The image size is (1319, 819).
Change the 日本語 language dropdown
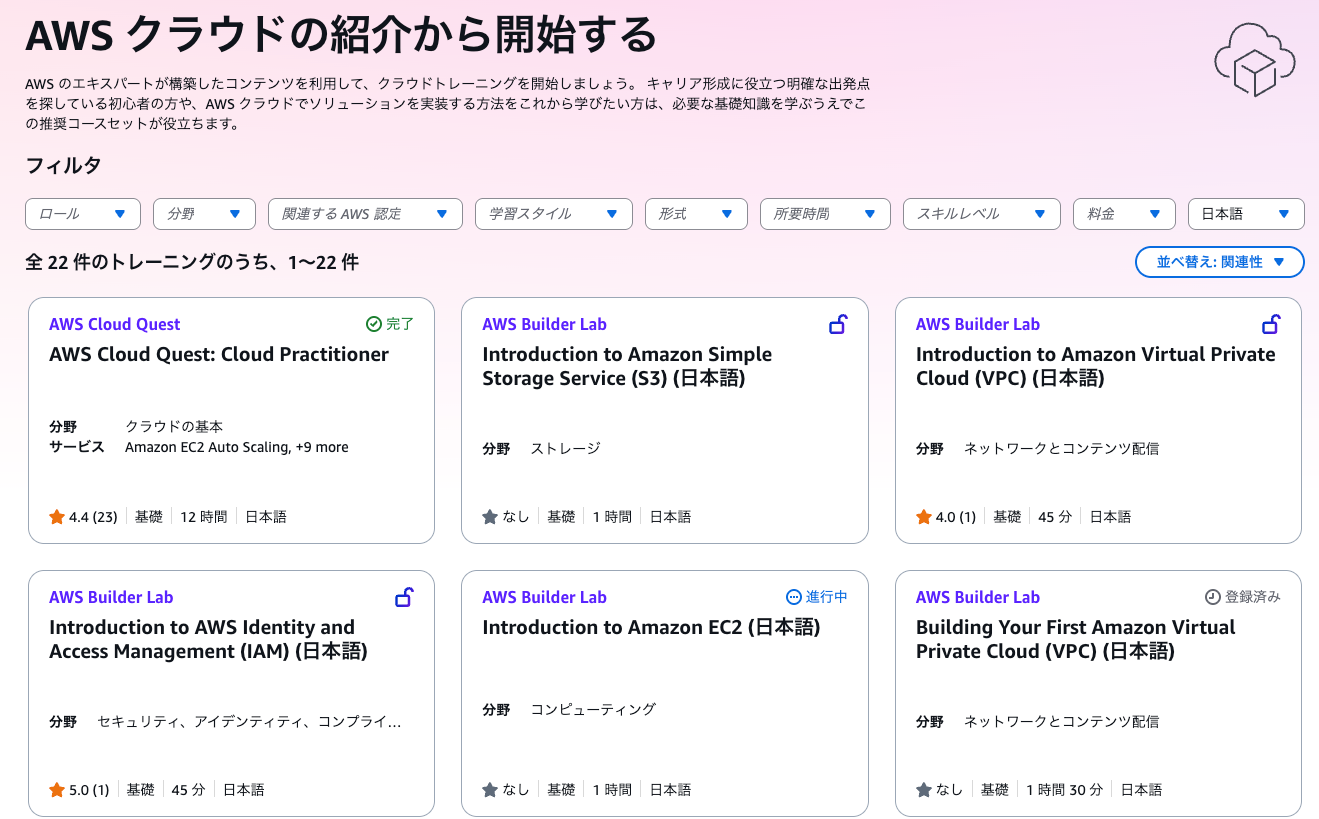[x=1246, y=214]
